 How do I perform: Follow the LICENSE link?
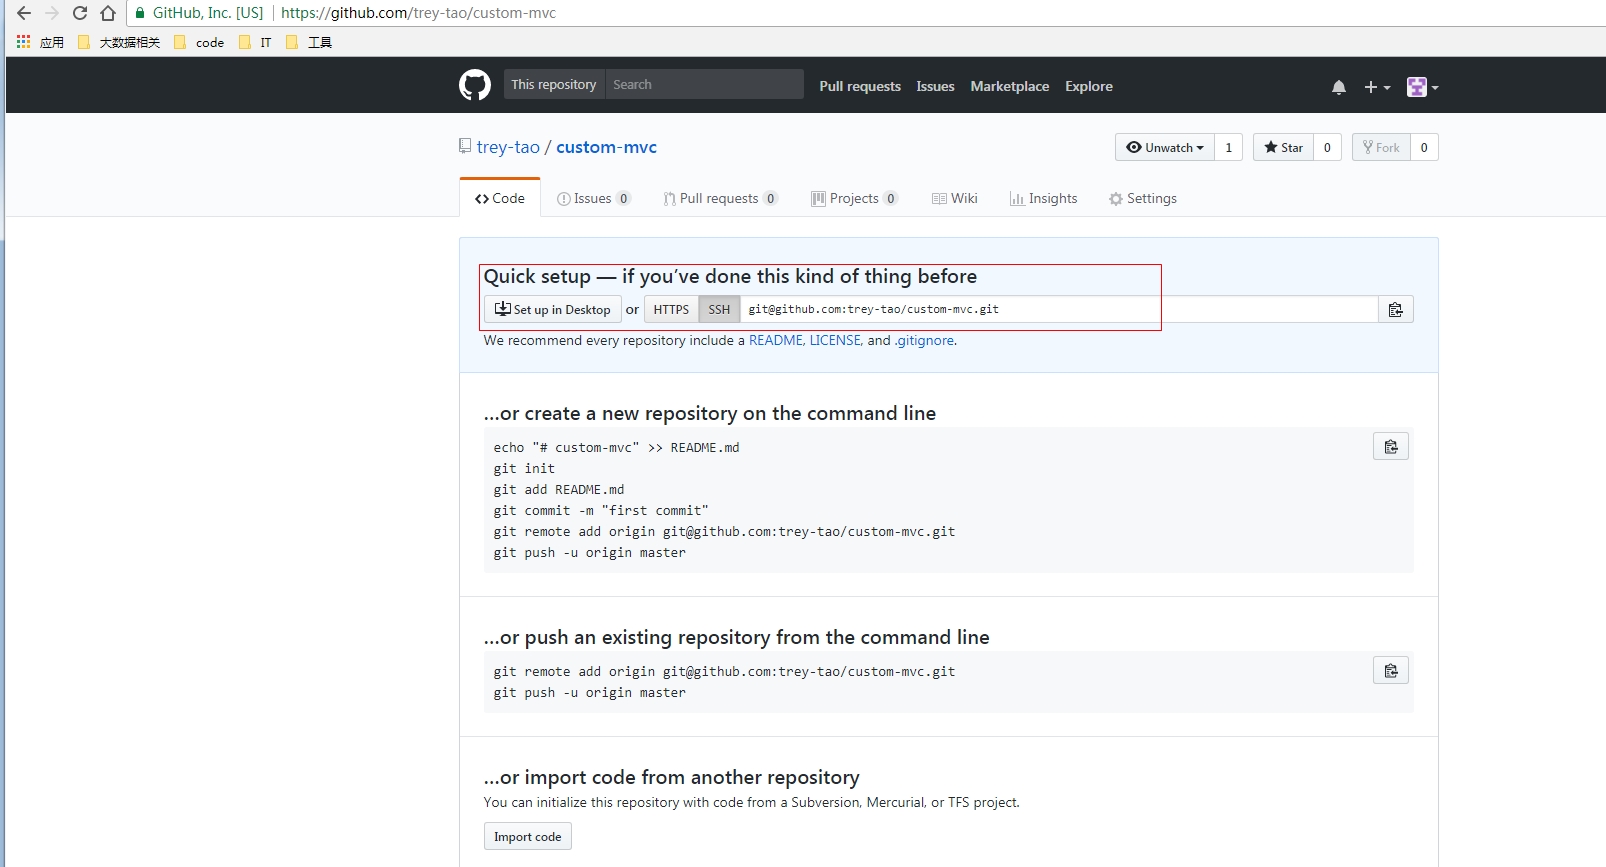(835, 340)
